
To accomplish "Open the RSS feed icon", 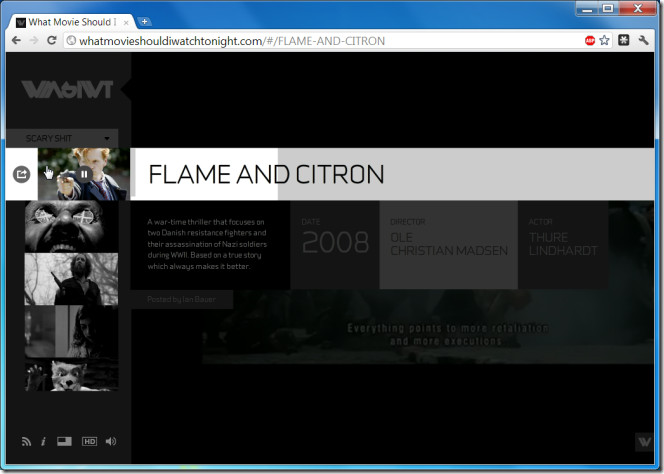I will tap(26, 441).
